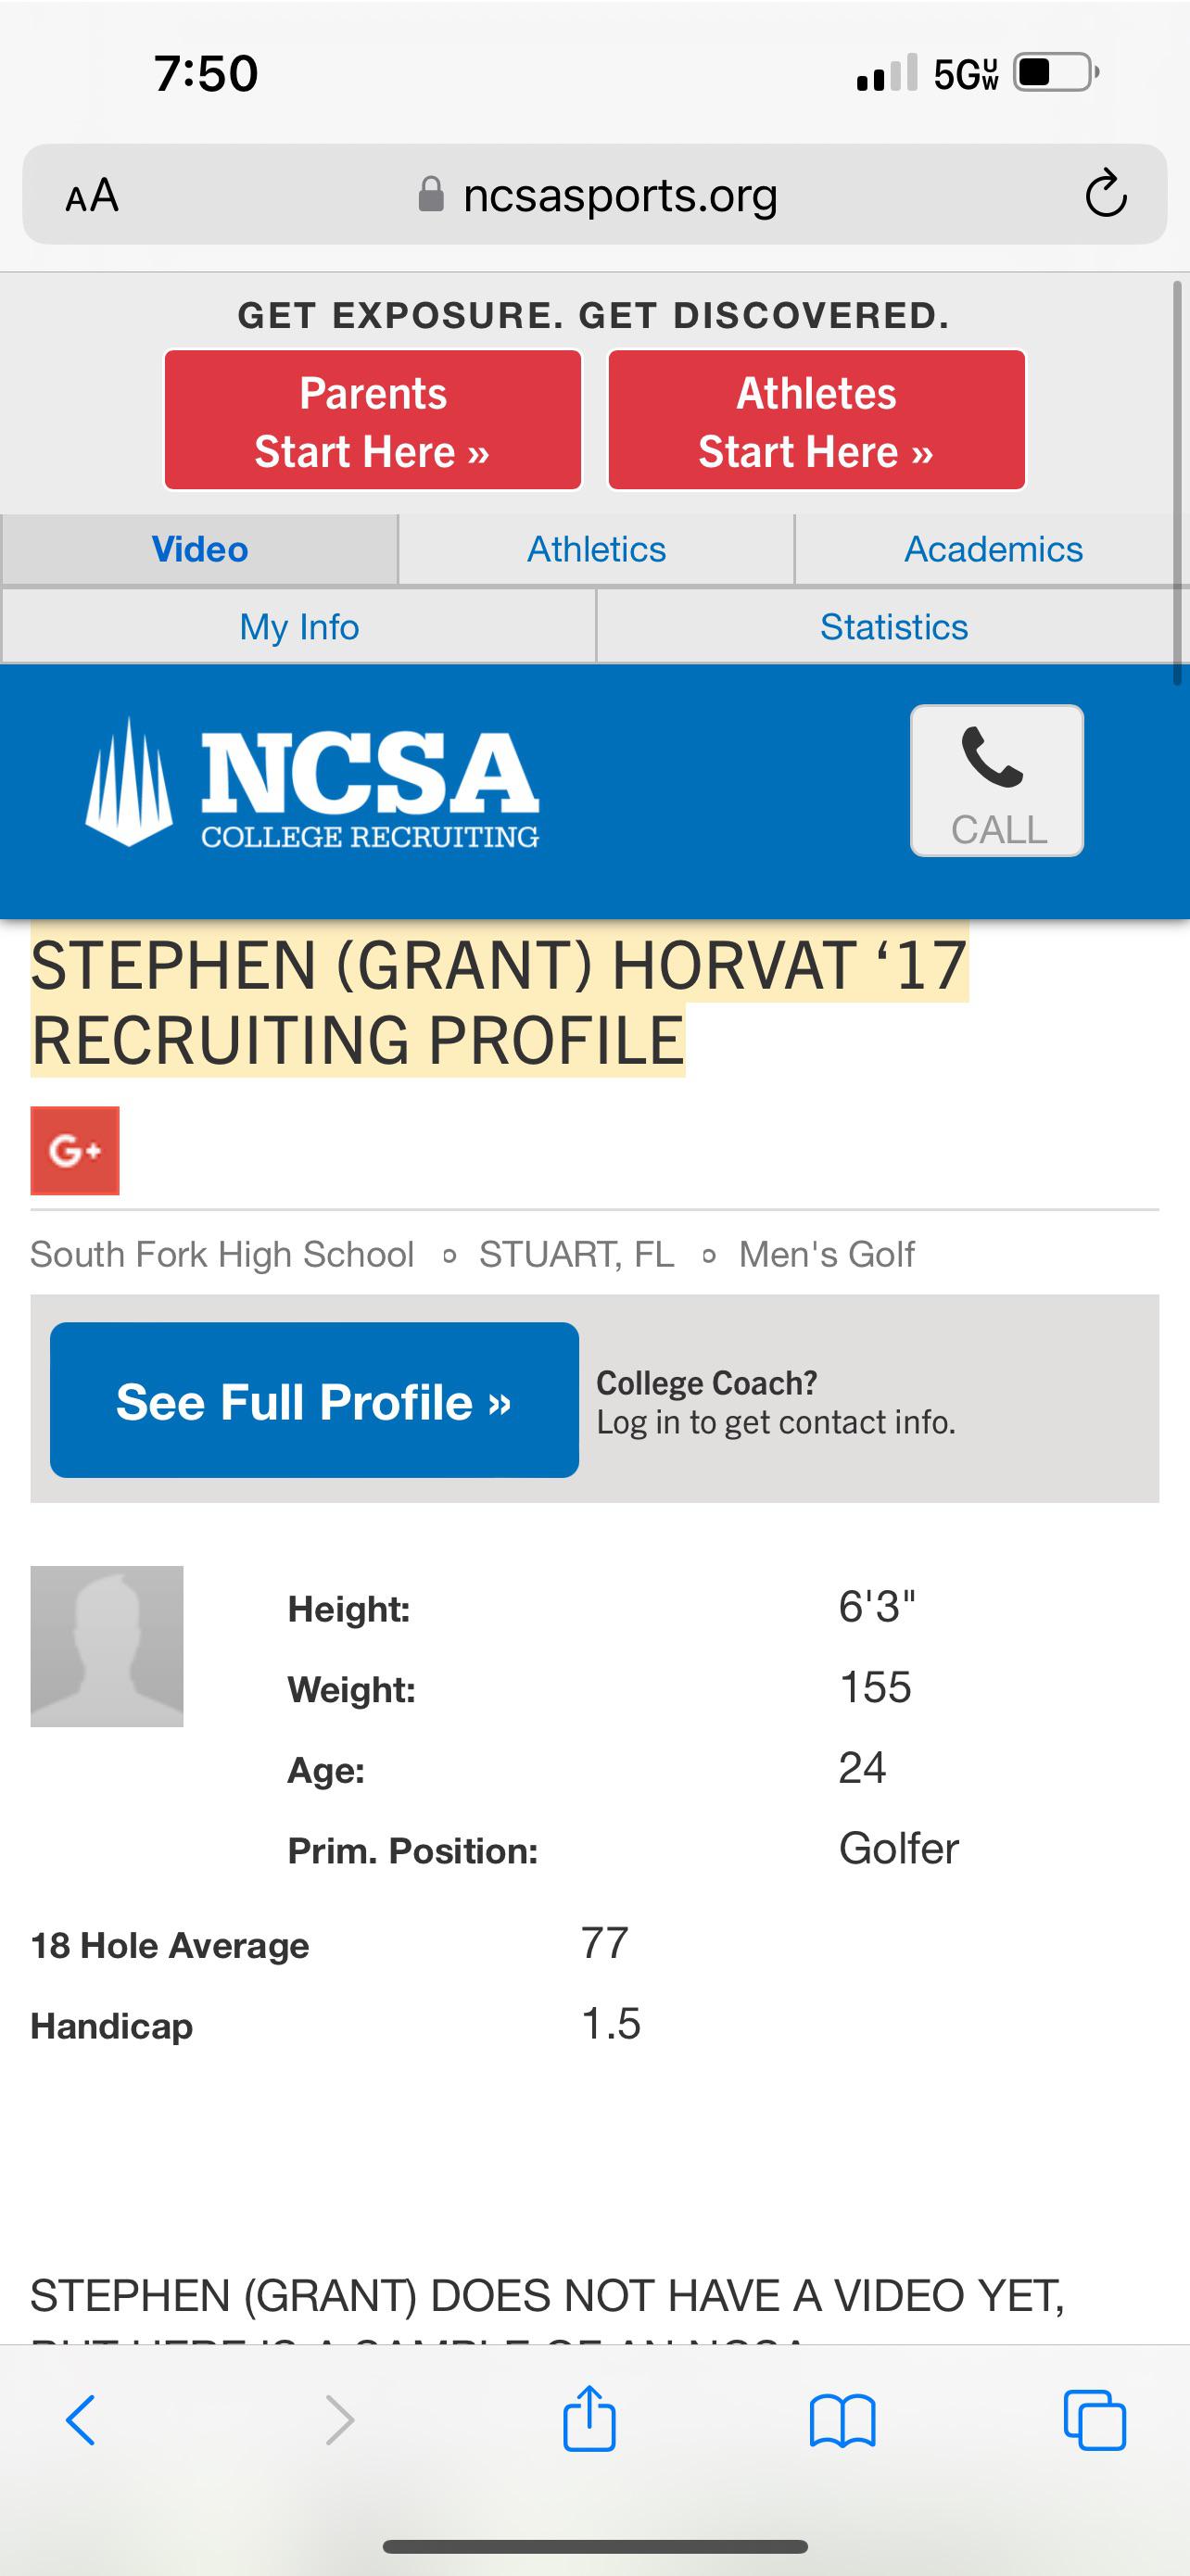Open the AA text size menu
Image resolution: width=1190 pixels, height=2576 pixels.
tap(92, 195)
